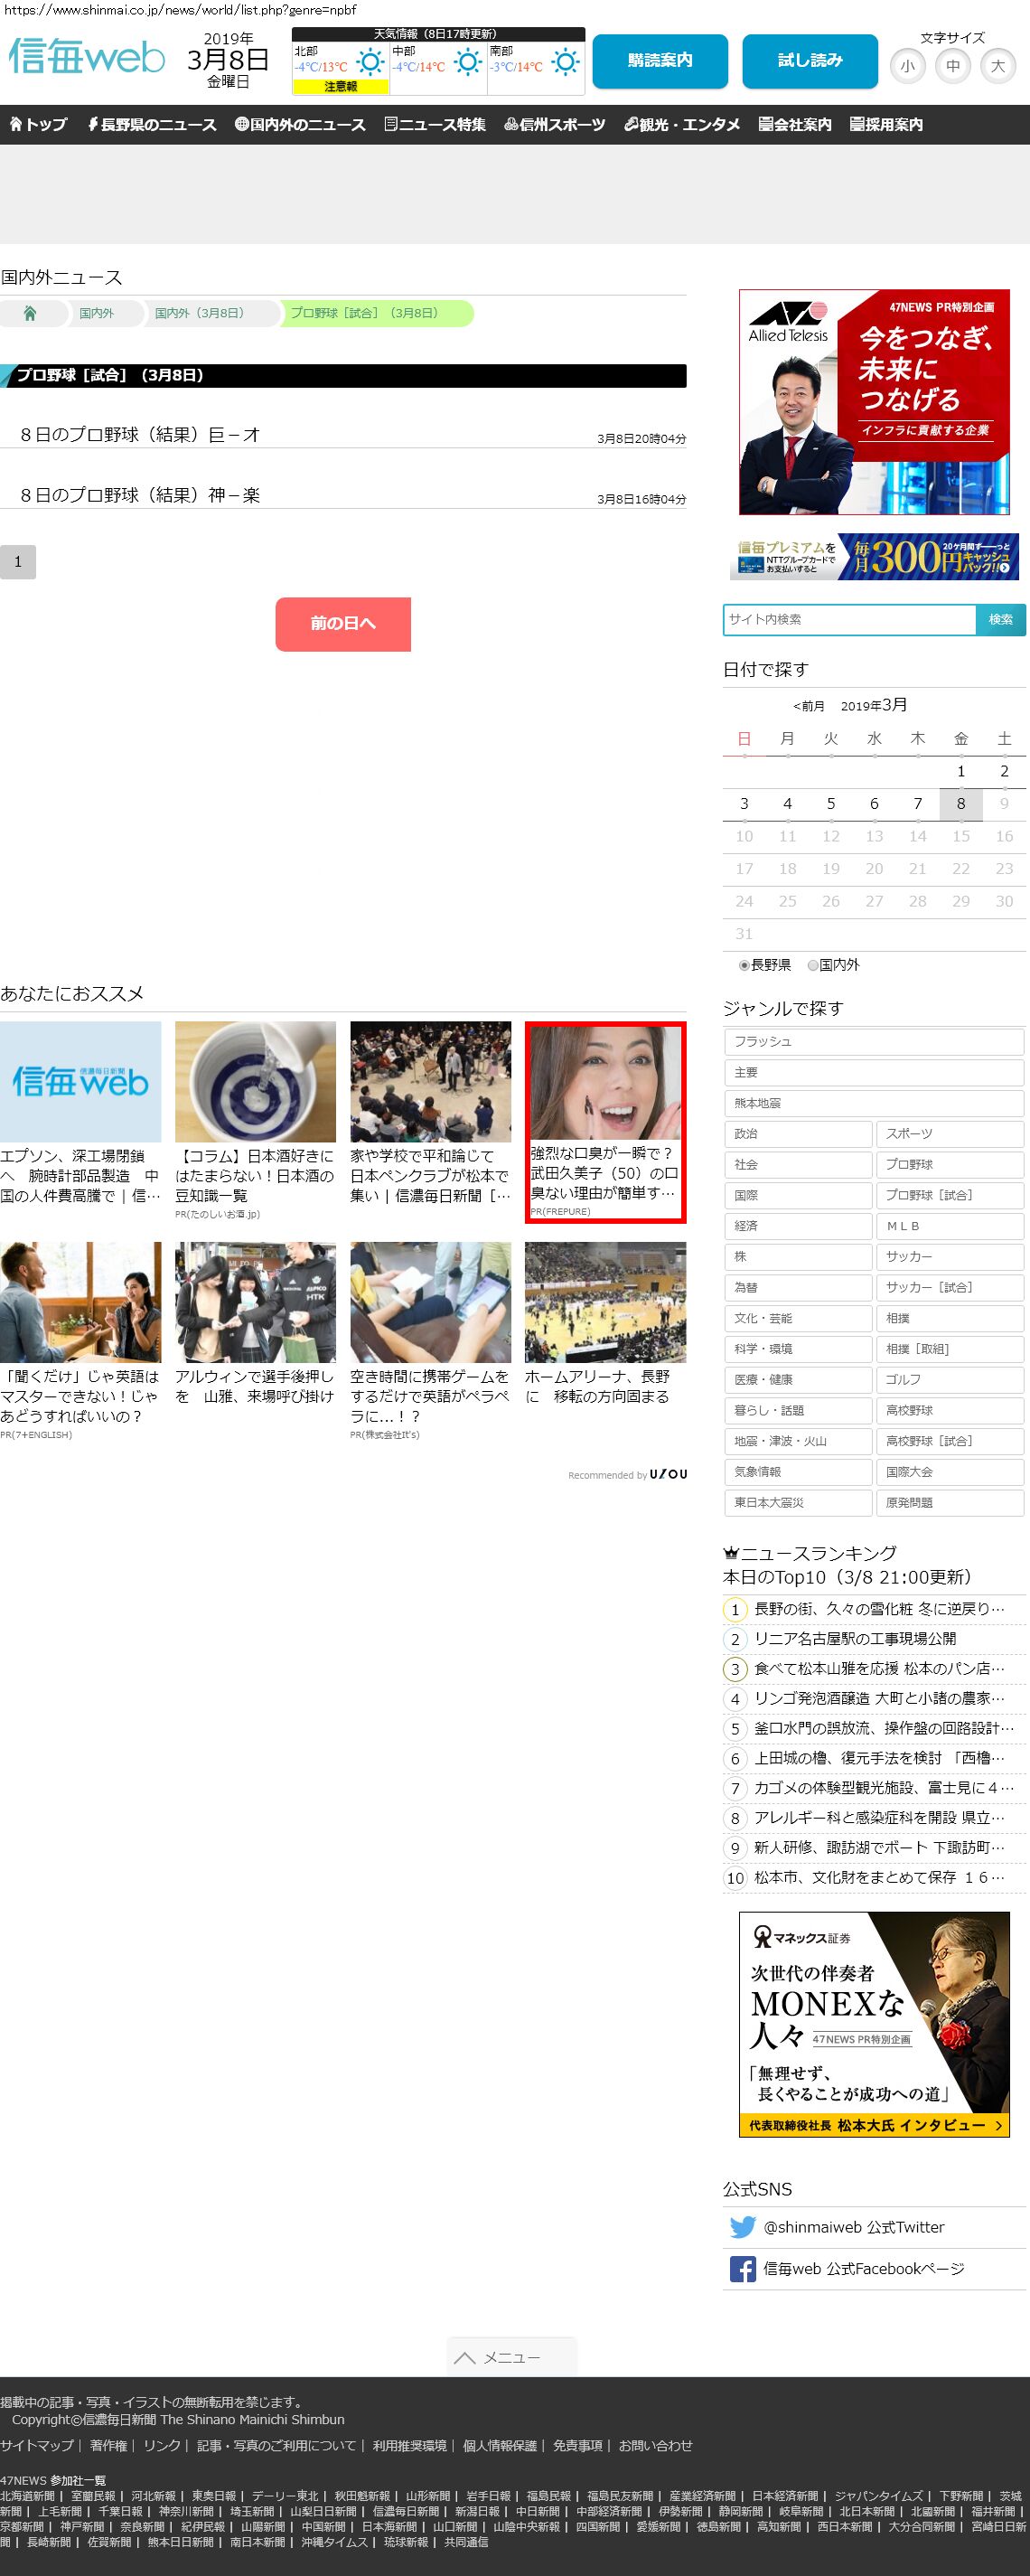Open the Twitter bird icon link
The image size is (1030, 2576).
743,2227
